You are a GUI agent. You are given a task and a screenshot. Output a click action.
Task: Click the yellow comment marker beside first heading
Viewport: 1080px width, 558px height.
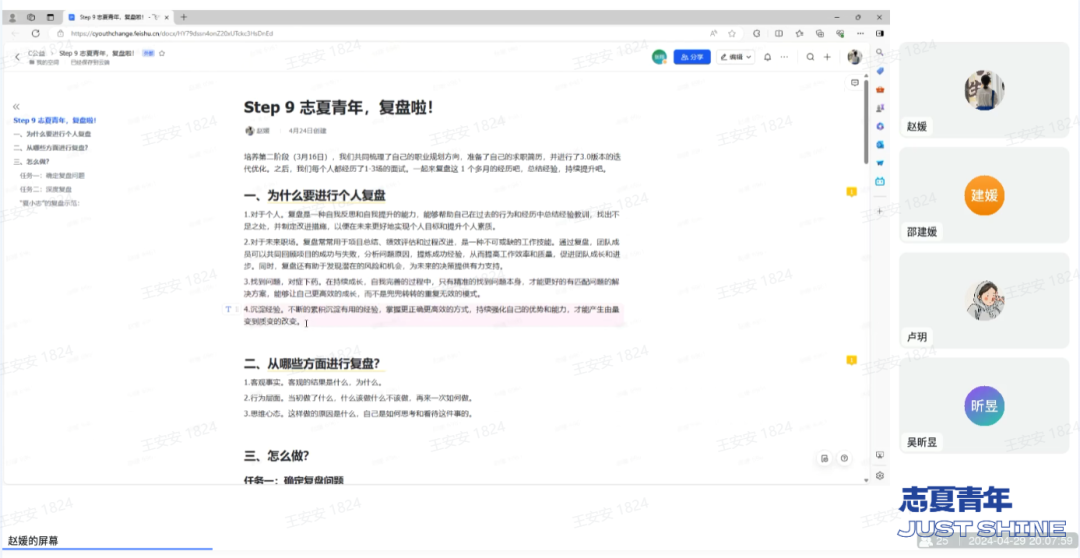point(851,191)
